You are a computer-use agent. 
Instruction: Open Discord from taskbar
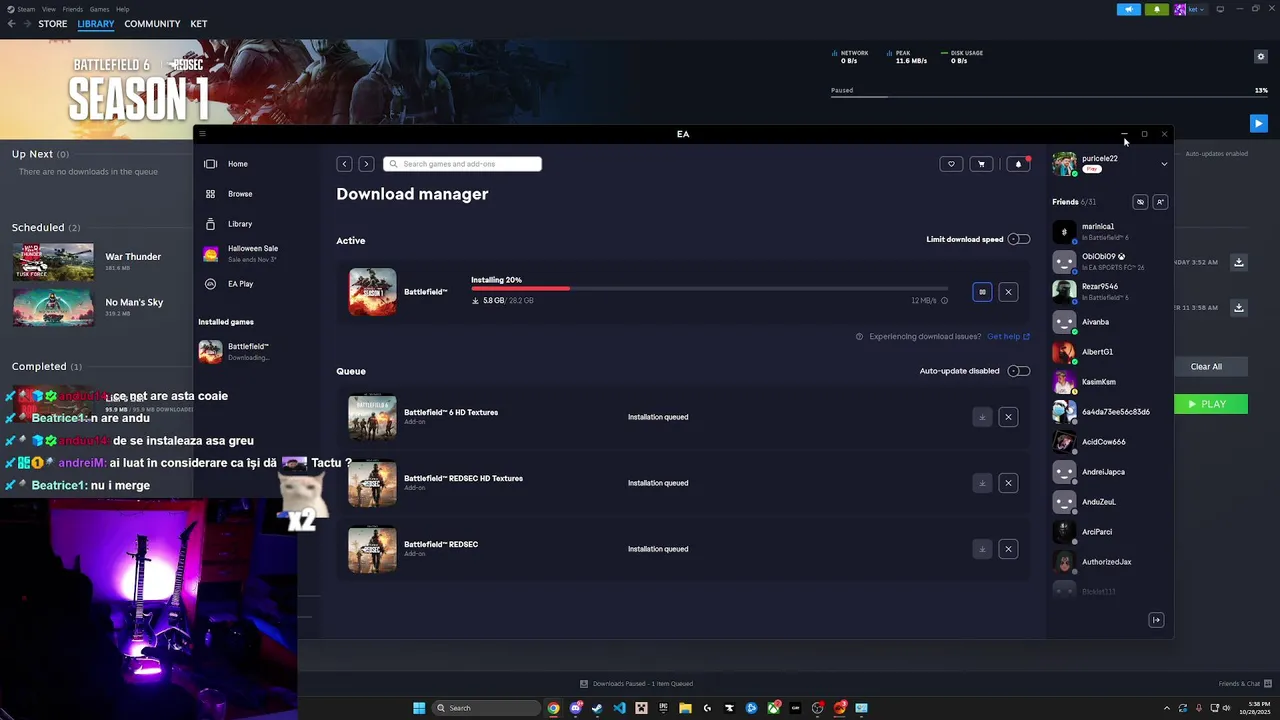575,708
